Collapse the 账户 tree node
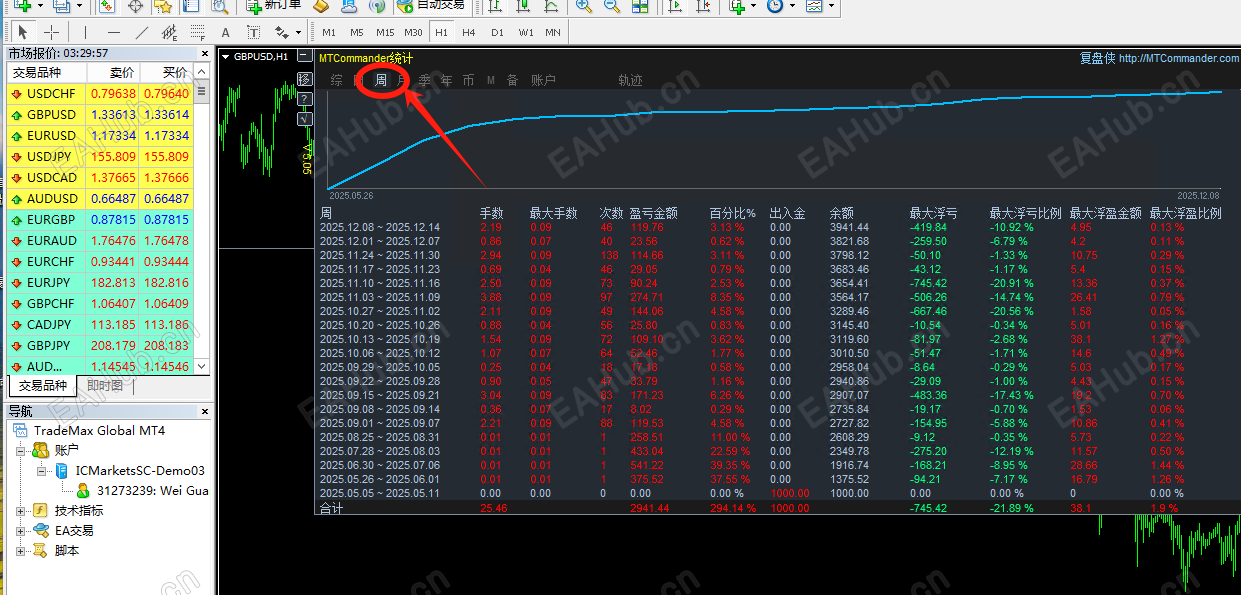1241x595 pixels. coord(21,450)
